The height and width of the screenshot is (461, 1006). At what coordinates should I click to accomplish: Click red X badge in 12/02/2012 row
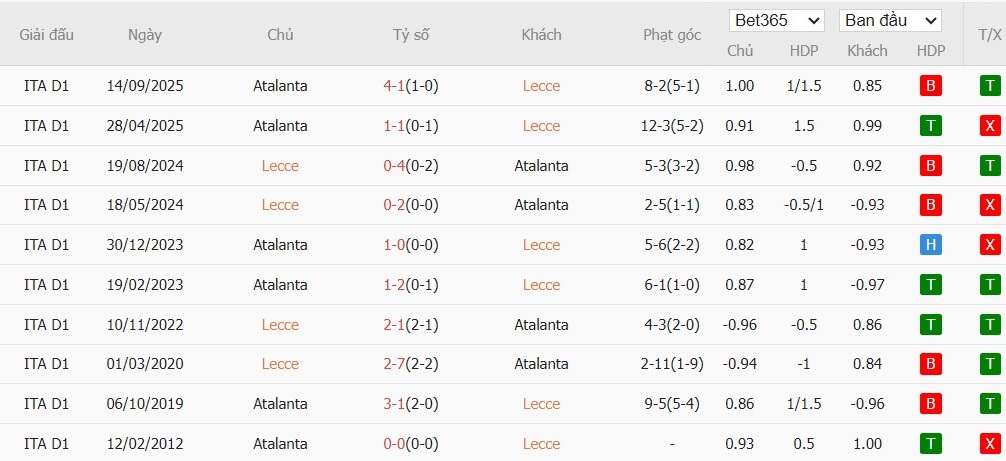pyautogui.click(x=989, y=444)
